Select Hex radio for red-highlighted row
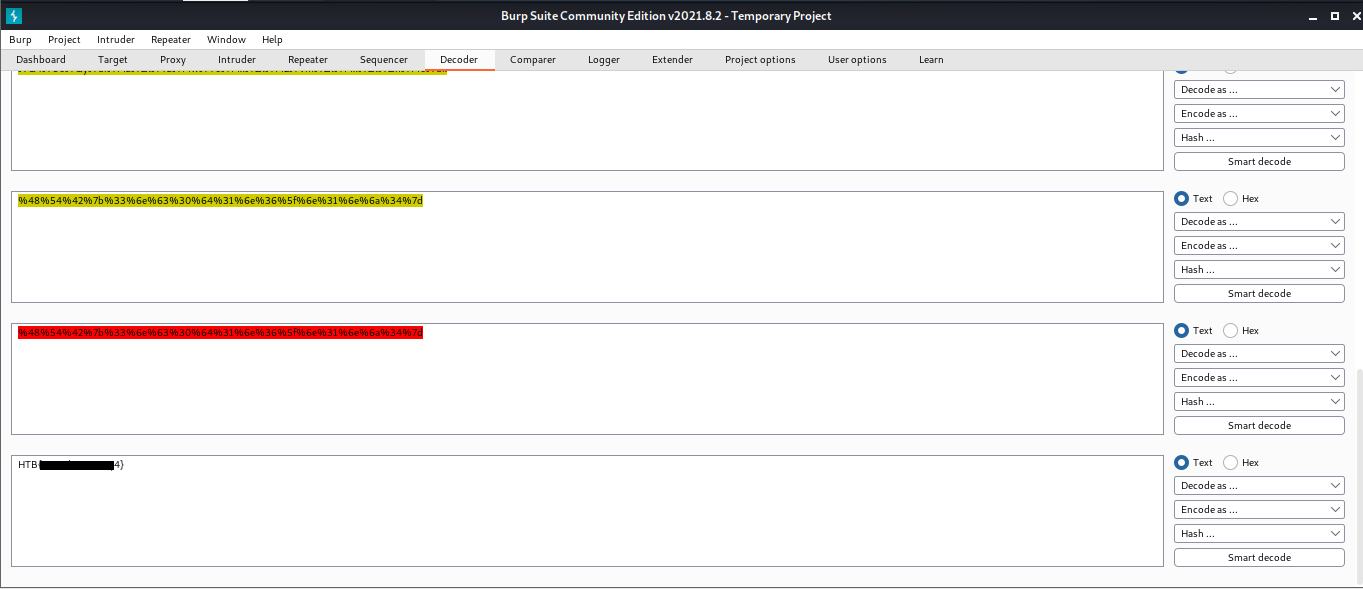1363x589 pixels. [1231, 330]
